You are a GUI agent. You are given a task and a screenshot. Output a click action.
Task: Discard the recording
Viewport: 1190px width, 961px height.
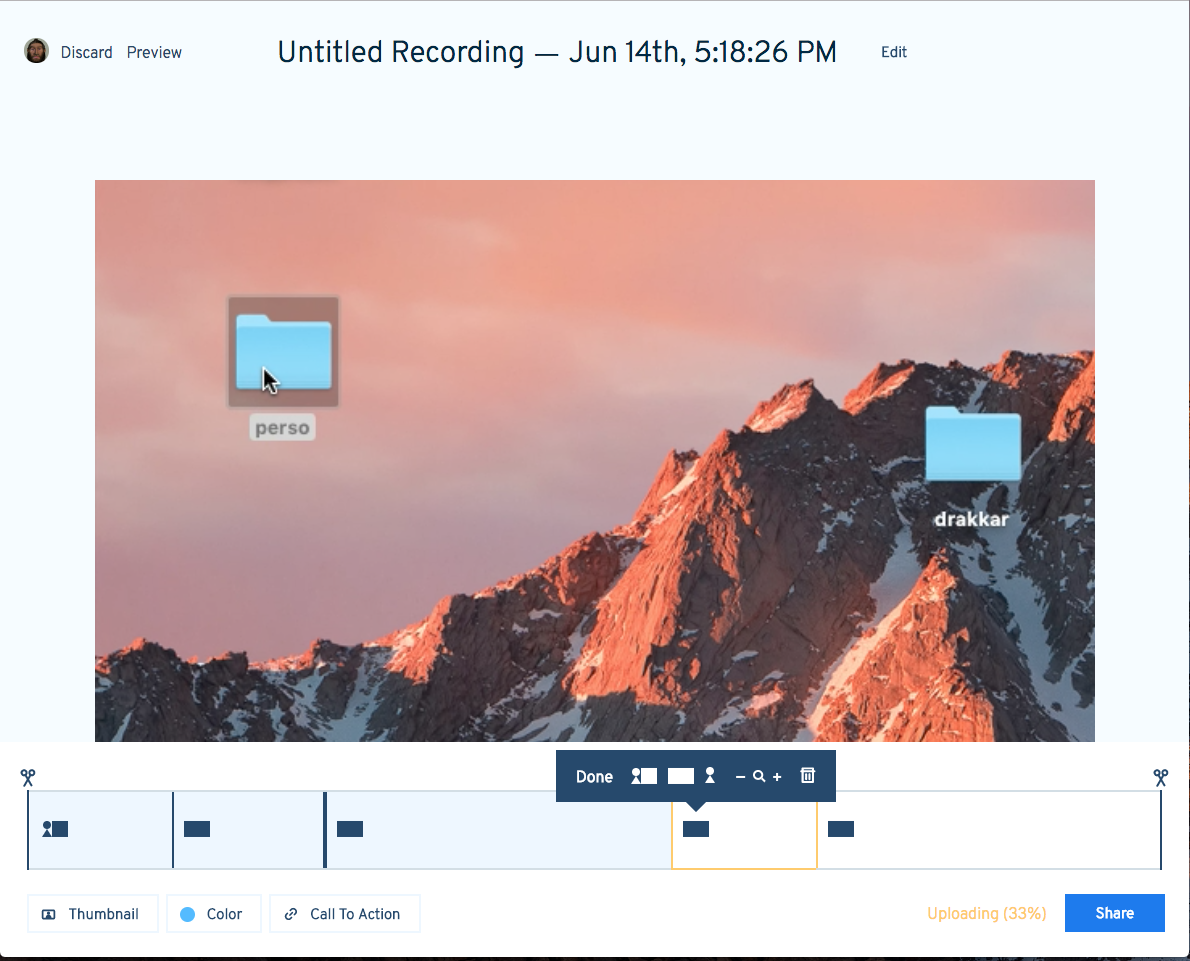(x=87, y=52)
